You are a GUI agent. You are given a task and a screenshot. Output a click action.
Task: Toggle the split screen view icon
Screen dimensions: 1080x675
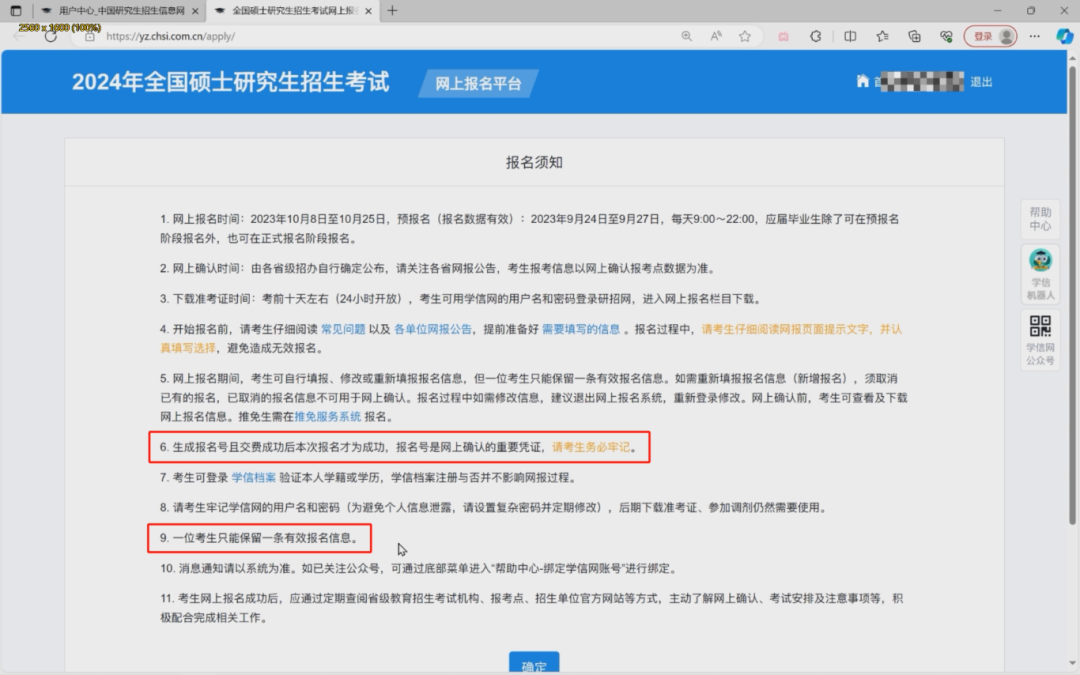pyautogui.click(x=850, y=36)
